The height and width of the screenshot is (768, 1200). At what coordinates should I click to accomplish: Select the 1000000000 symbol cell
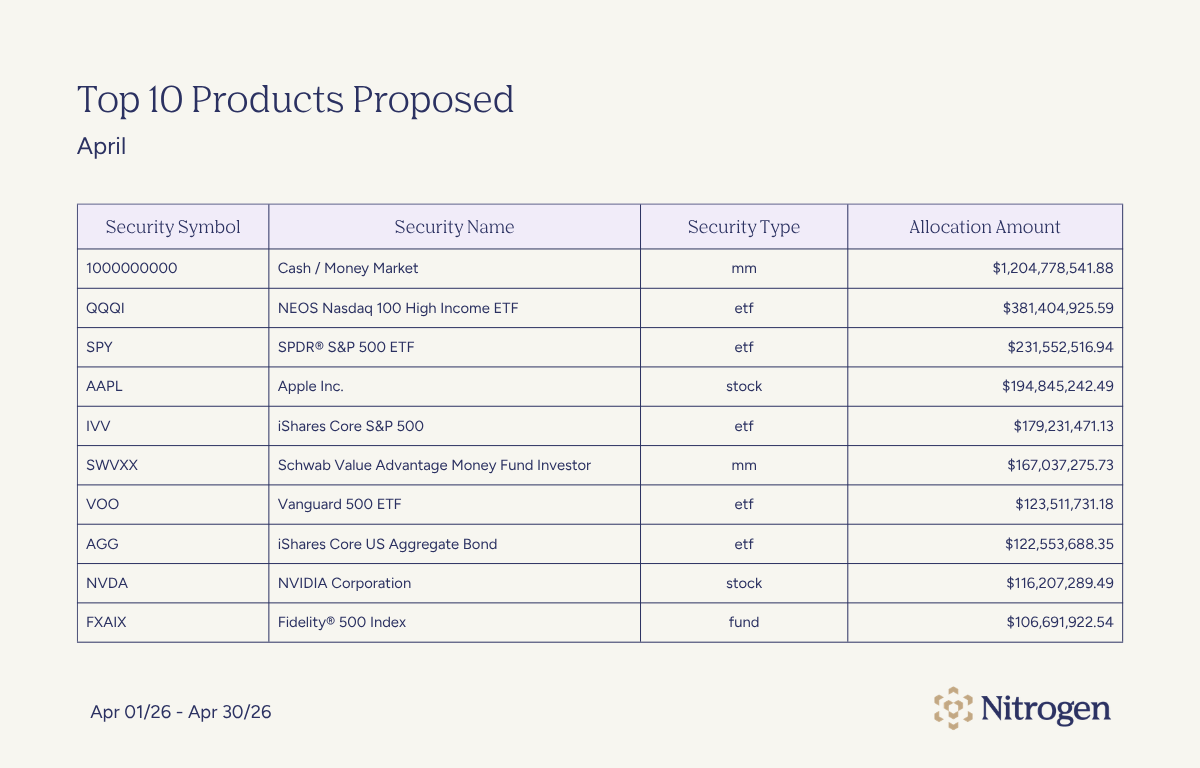tap(173, 269)
